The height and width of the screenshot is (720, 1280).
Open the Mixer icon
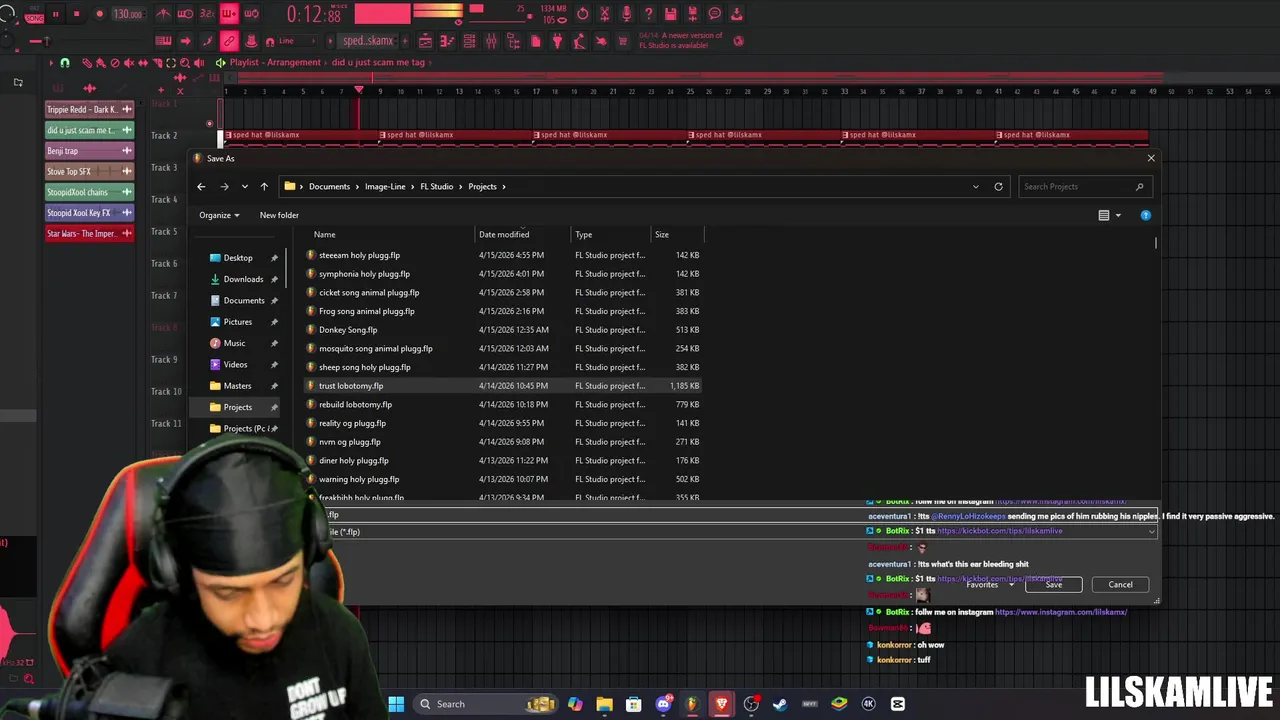click(491, 41)
